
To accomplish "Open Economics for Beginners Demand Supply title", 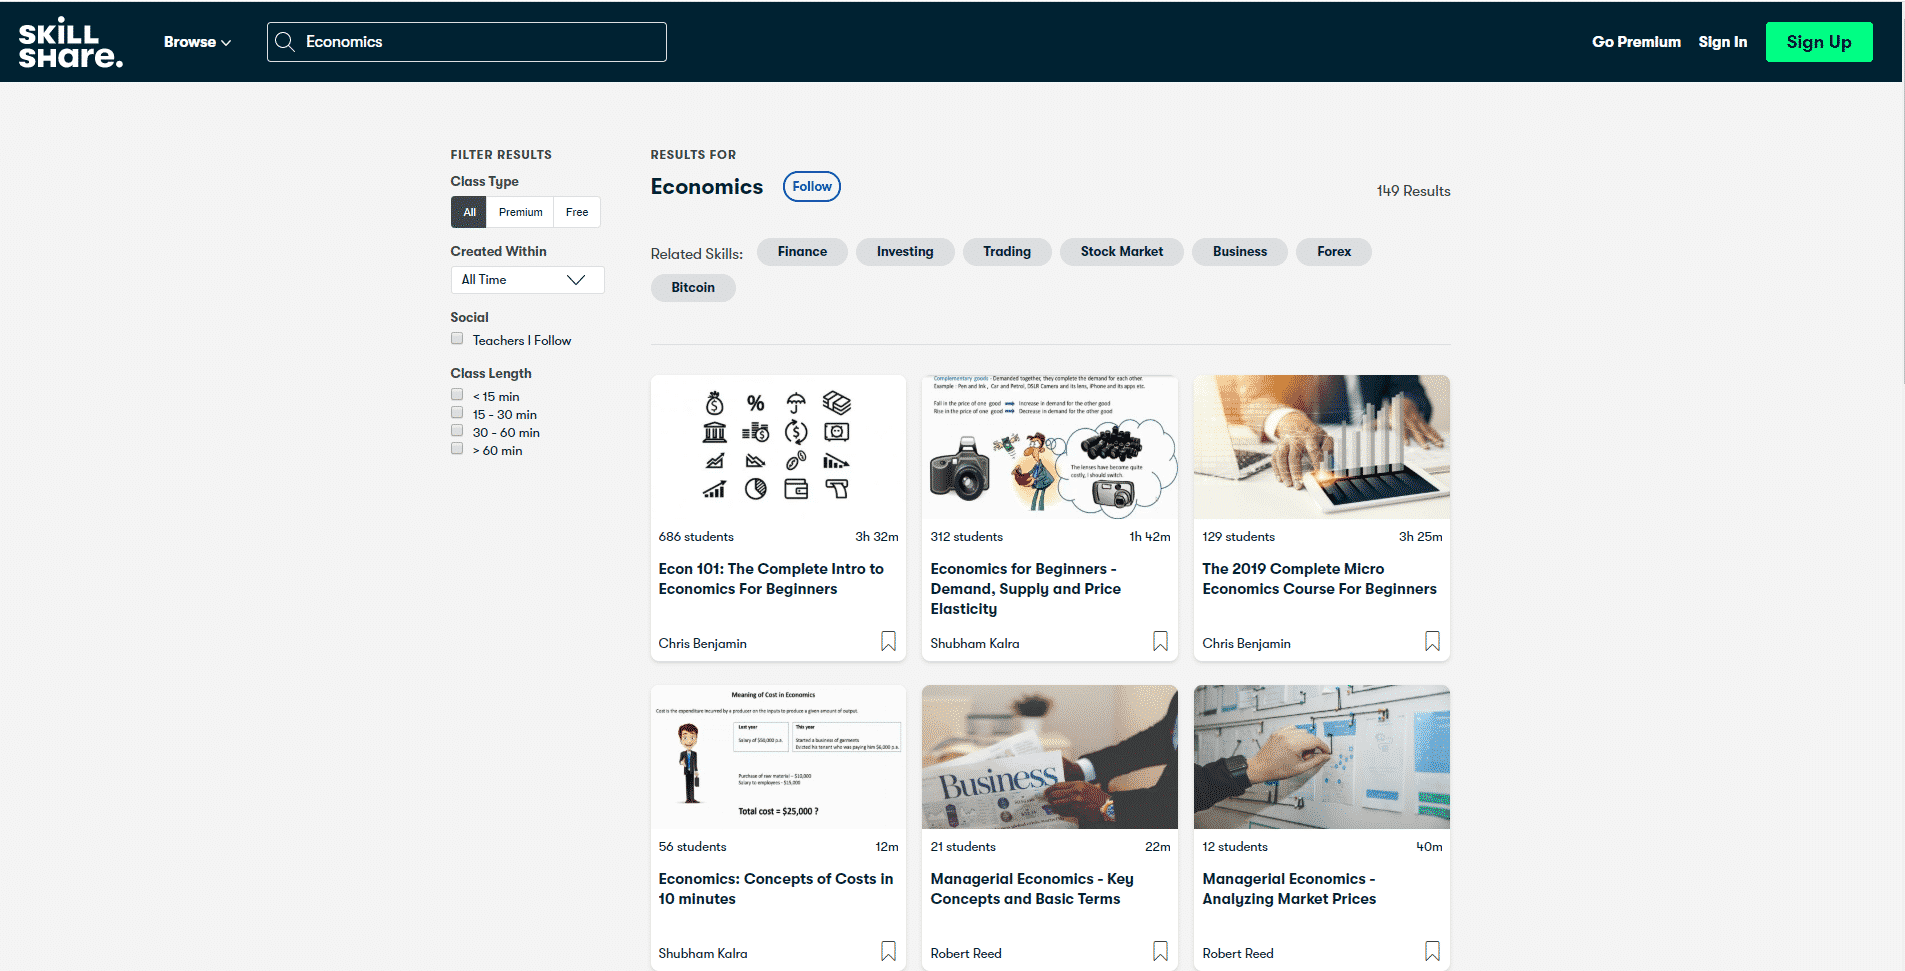I will point(1025,589).
